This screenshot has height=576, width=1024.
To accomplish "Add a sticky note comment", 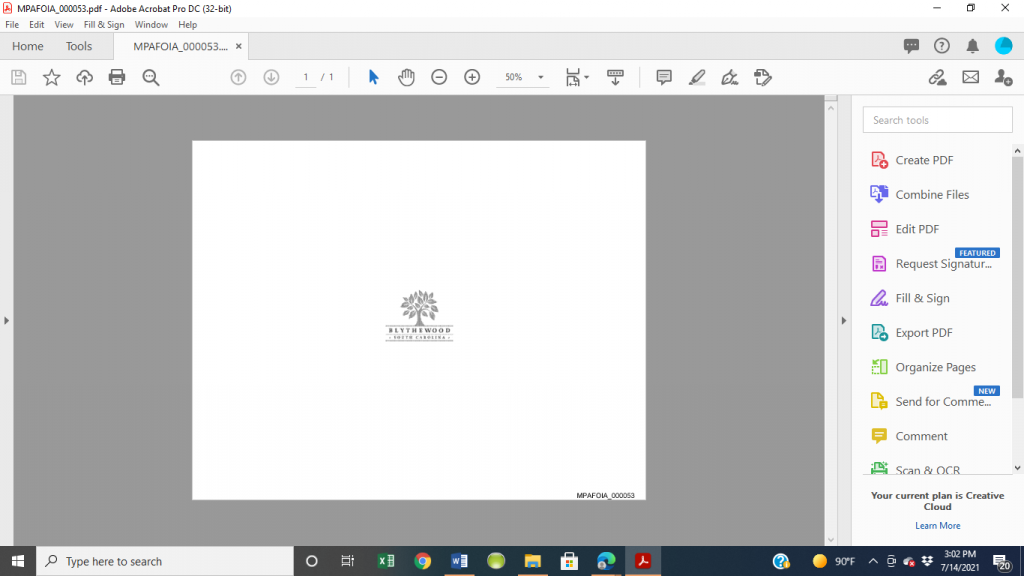I will (x=663, y=77).
